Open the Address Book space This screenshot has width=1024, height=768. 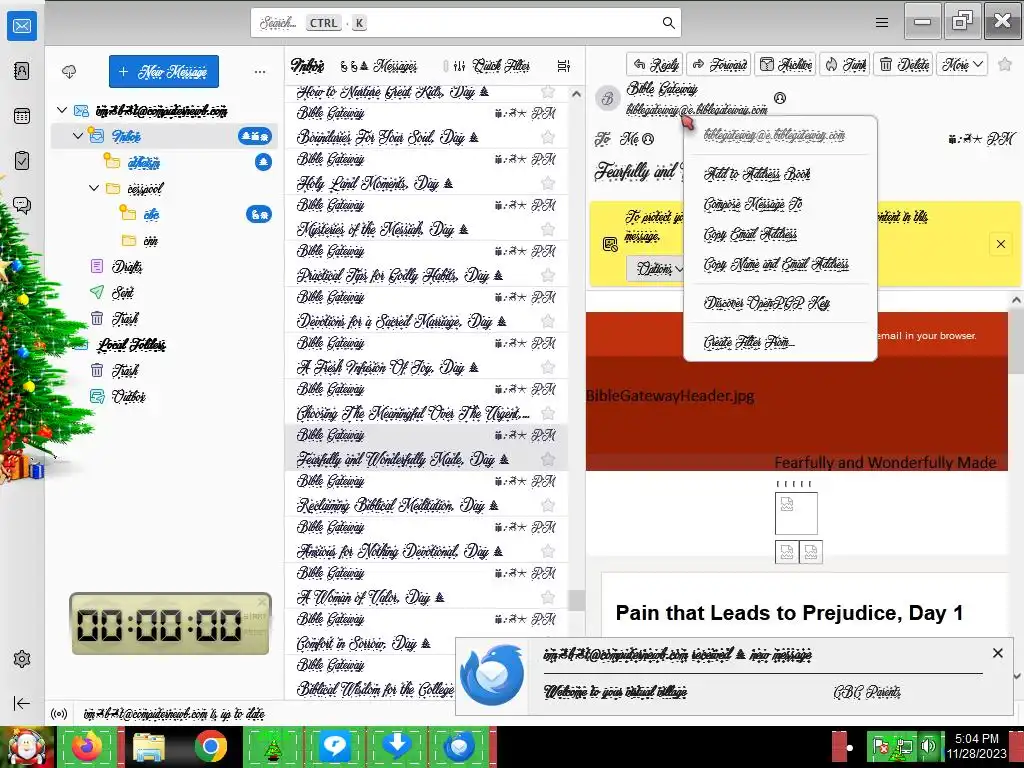22,71
